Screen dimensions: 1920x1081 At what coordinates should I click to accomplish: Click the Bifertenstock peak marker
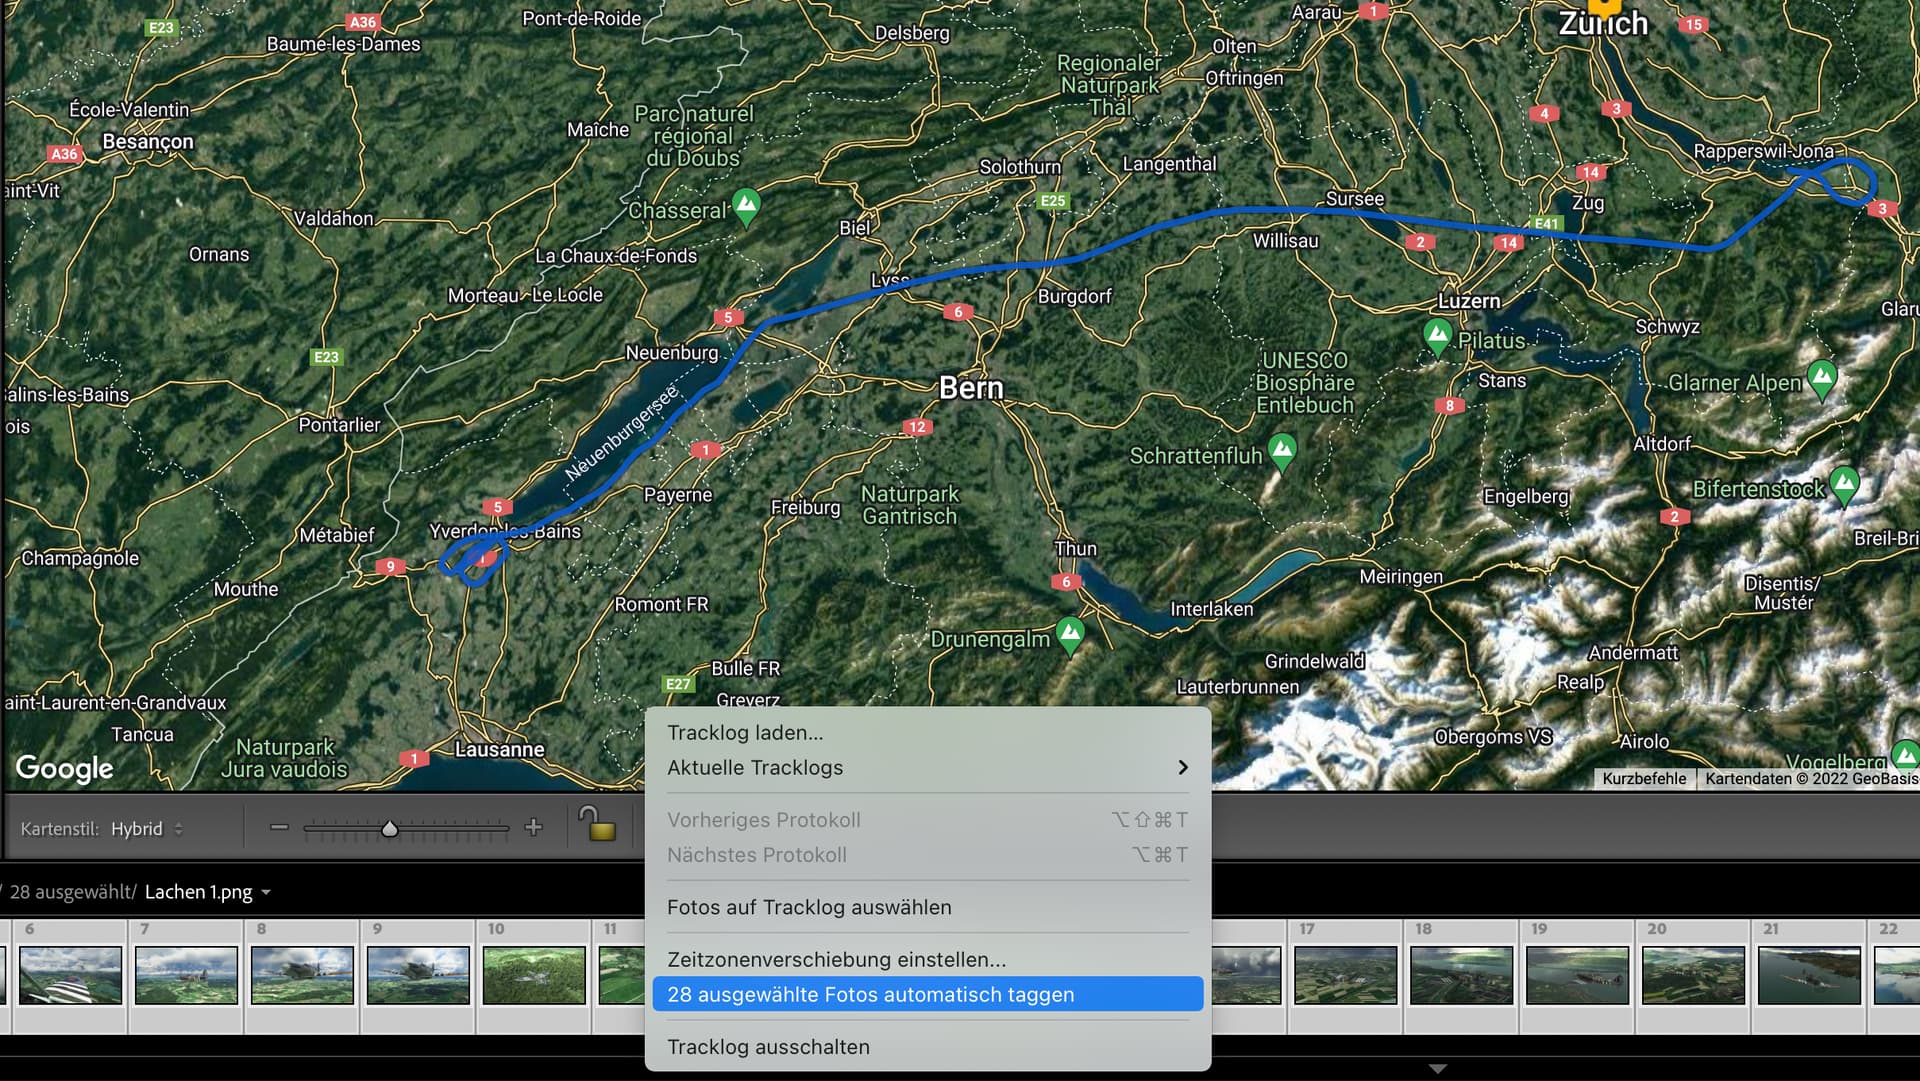tap(1844, 484)
